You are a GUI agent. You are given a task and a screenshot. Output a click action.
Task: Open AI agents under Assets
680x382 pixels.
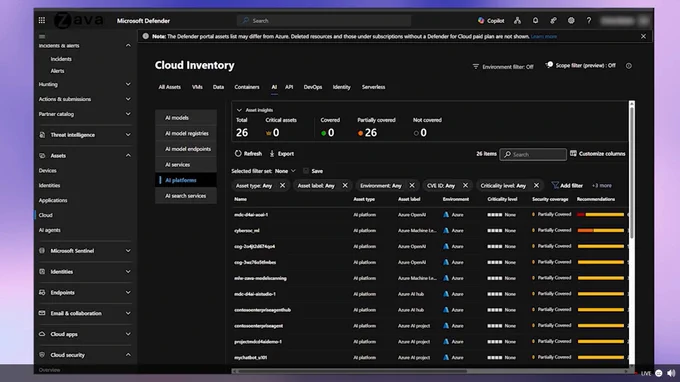[x=49, y=230]
